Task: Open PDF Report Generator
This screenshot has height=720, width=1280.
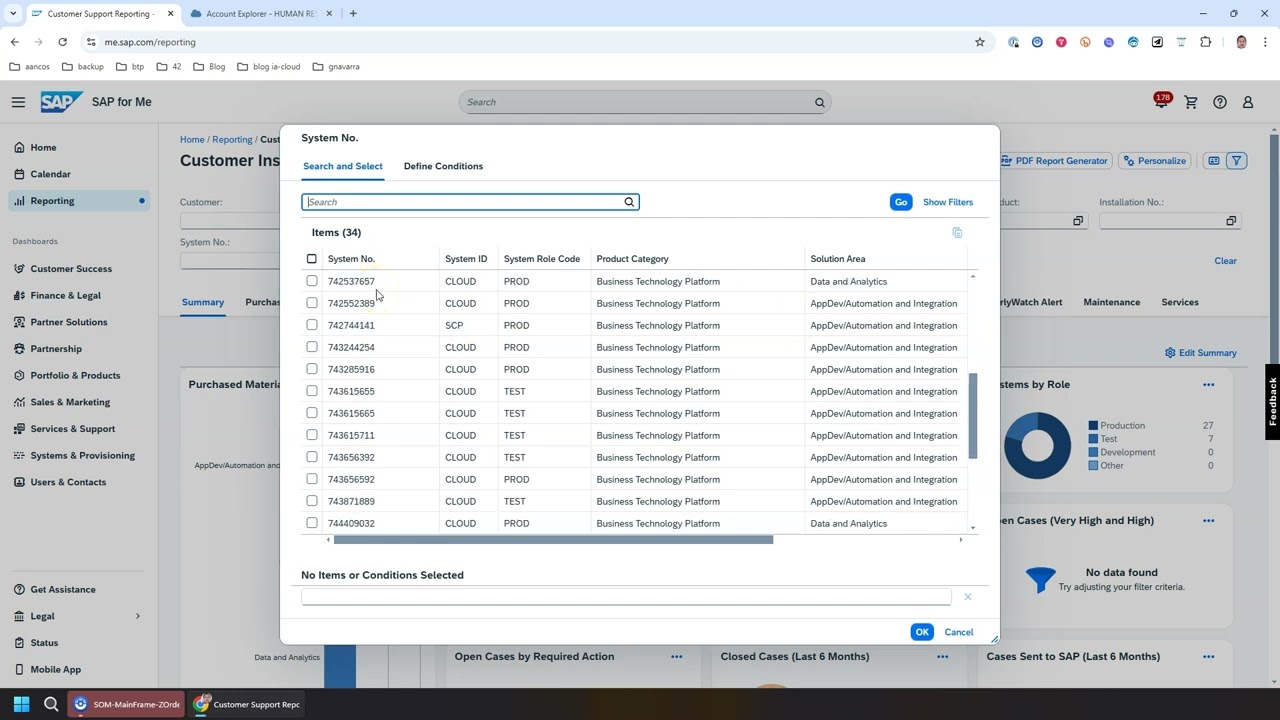Action: point(1054,161)
